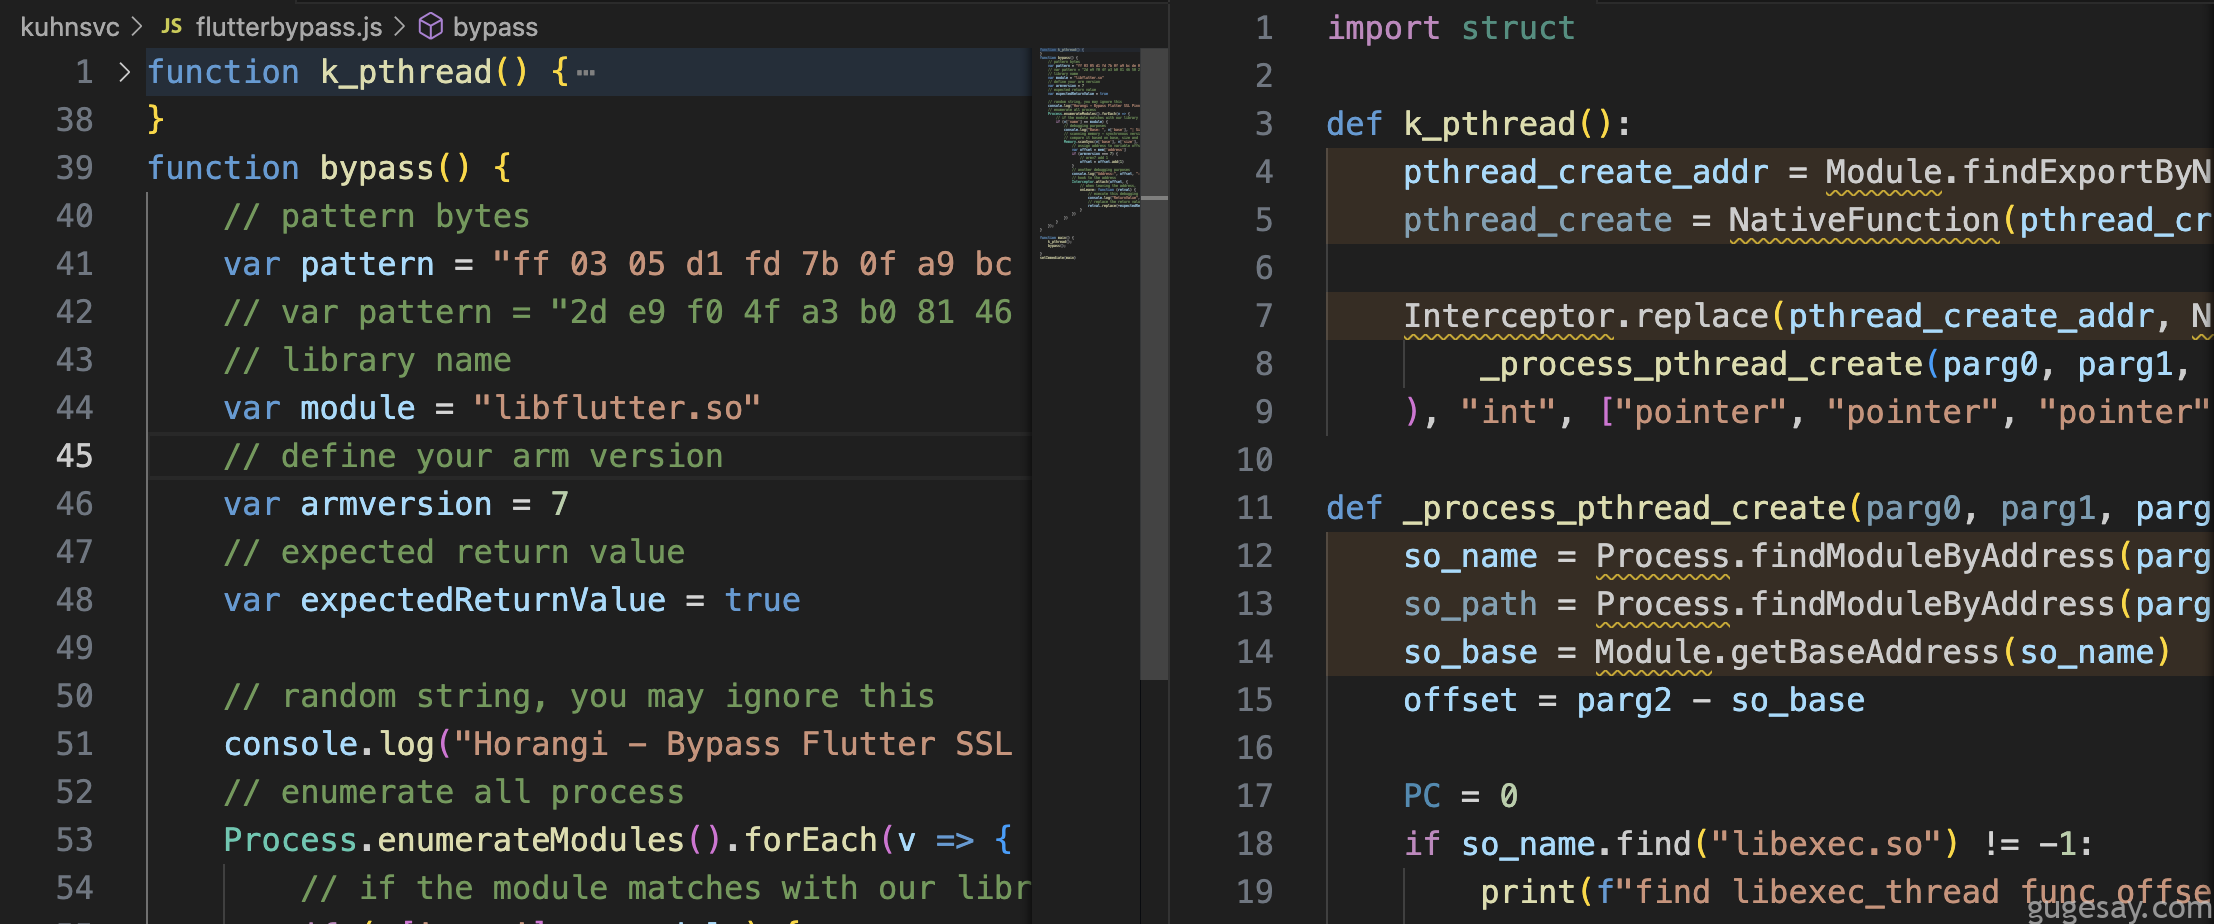Click the "libflutter.so" string
The height and width of the screenshot is (924, 2214).
pos(617,408)
